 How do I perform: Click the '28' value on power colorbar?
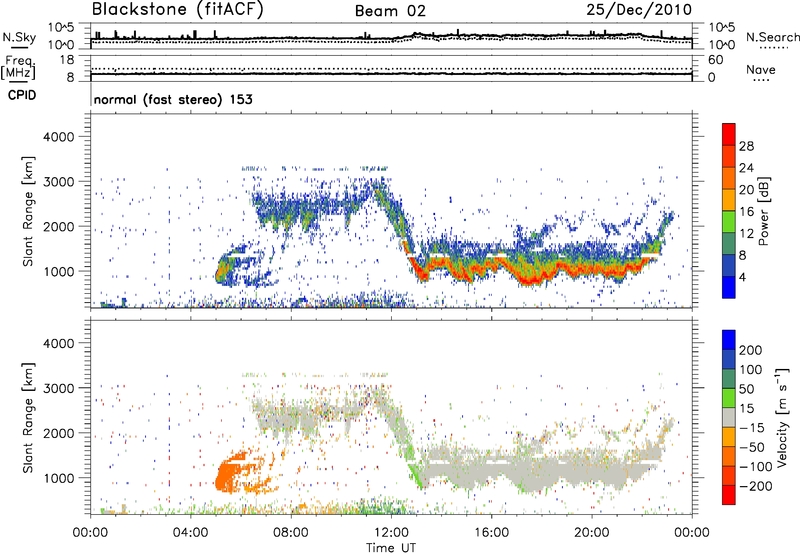click(x=746, y=146)
